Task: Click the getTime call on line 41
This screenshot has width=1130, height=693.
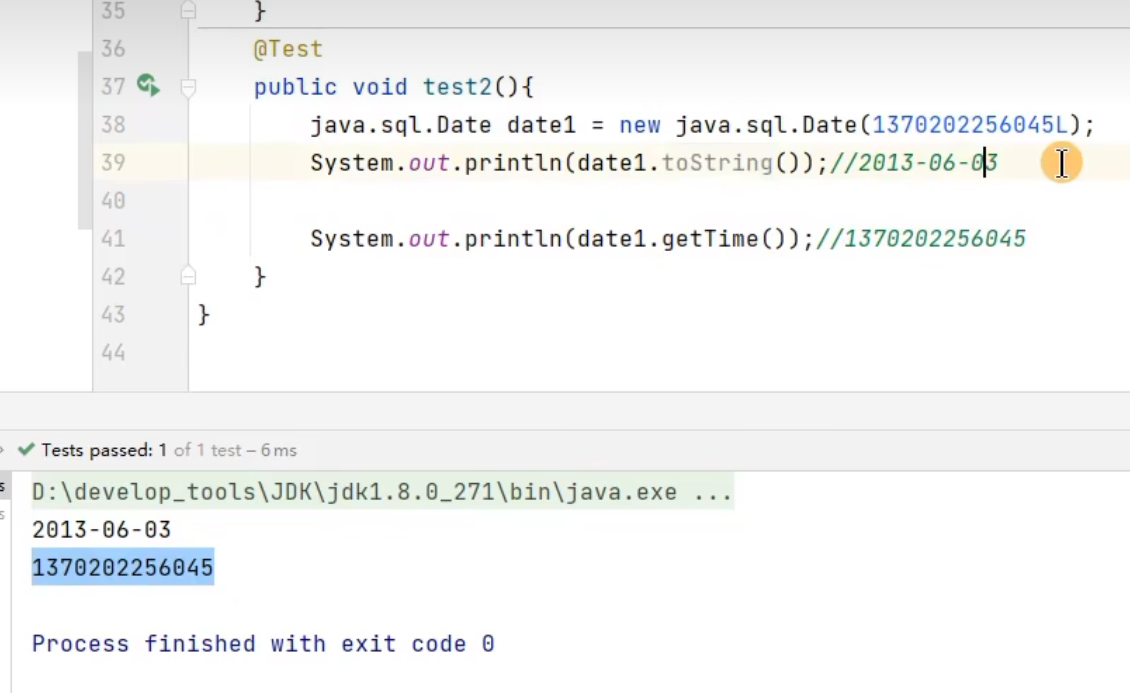Action: coord(710,238)
